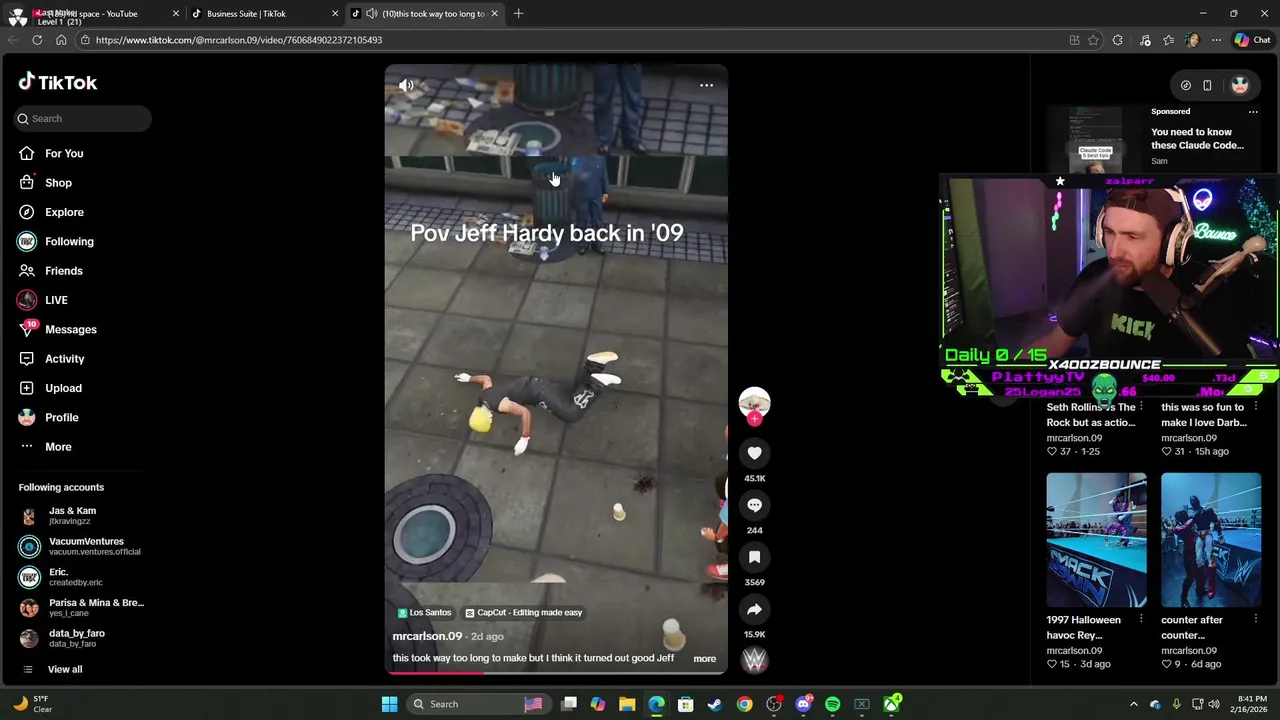Open Discord from the taskbar
Viewport: 1280px width, 720px height.
click(803, 704)
